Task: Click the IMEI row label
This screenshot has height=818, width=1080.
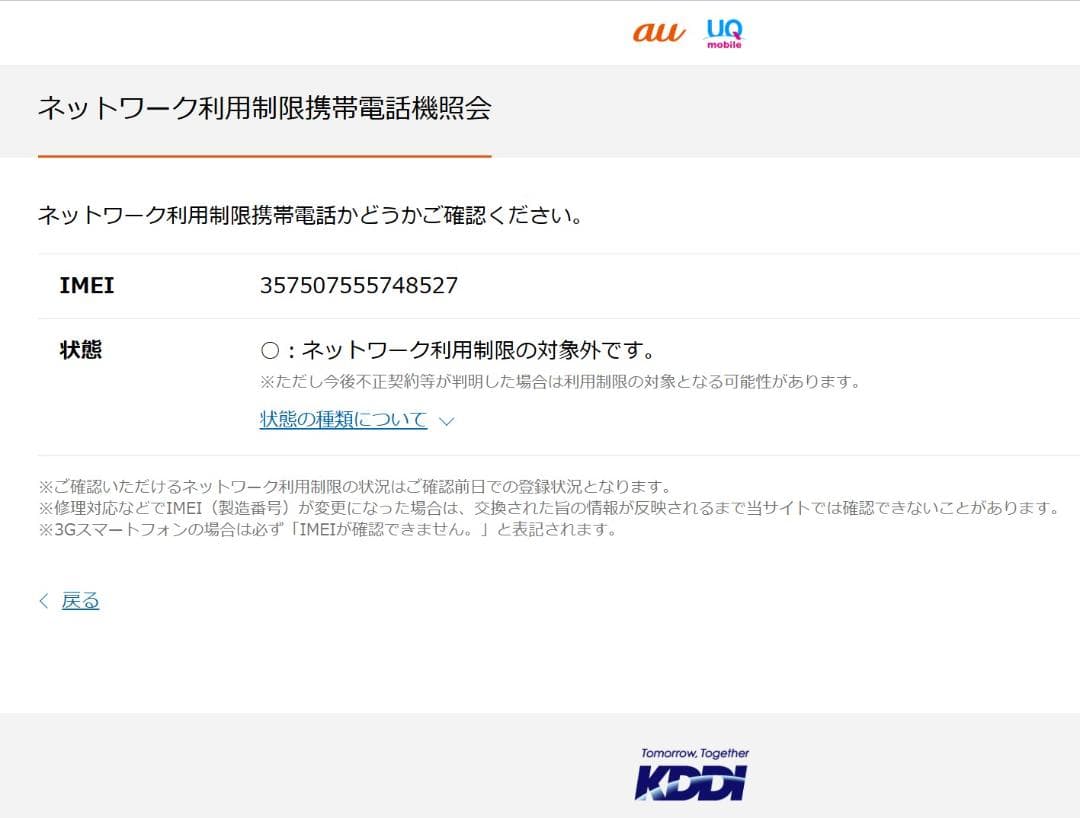Action: click(x=87, y=285)
